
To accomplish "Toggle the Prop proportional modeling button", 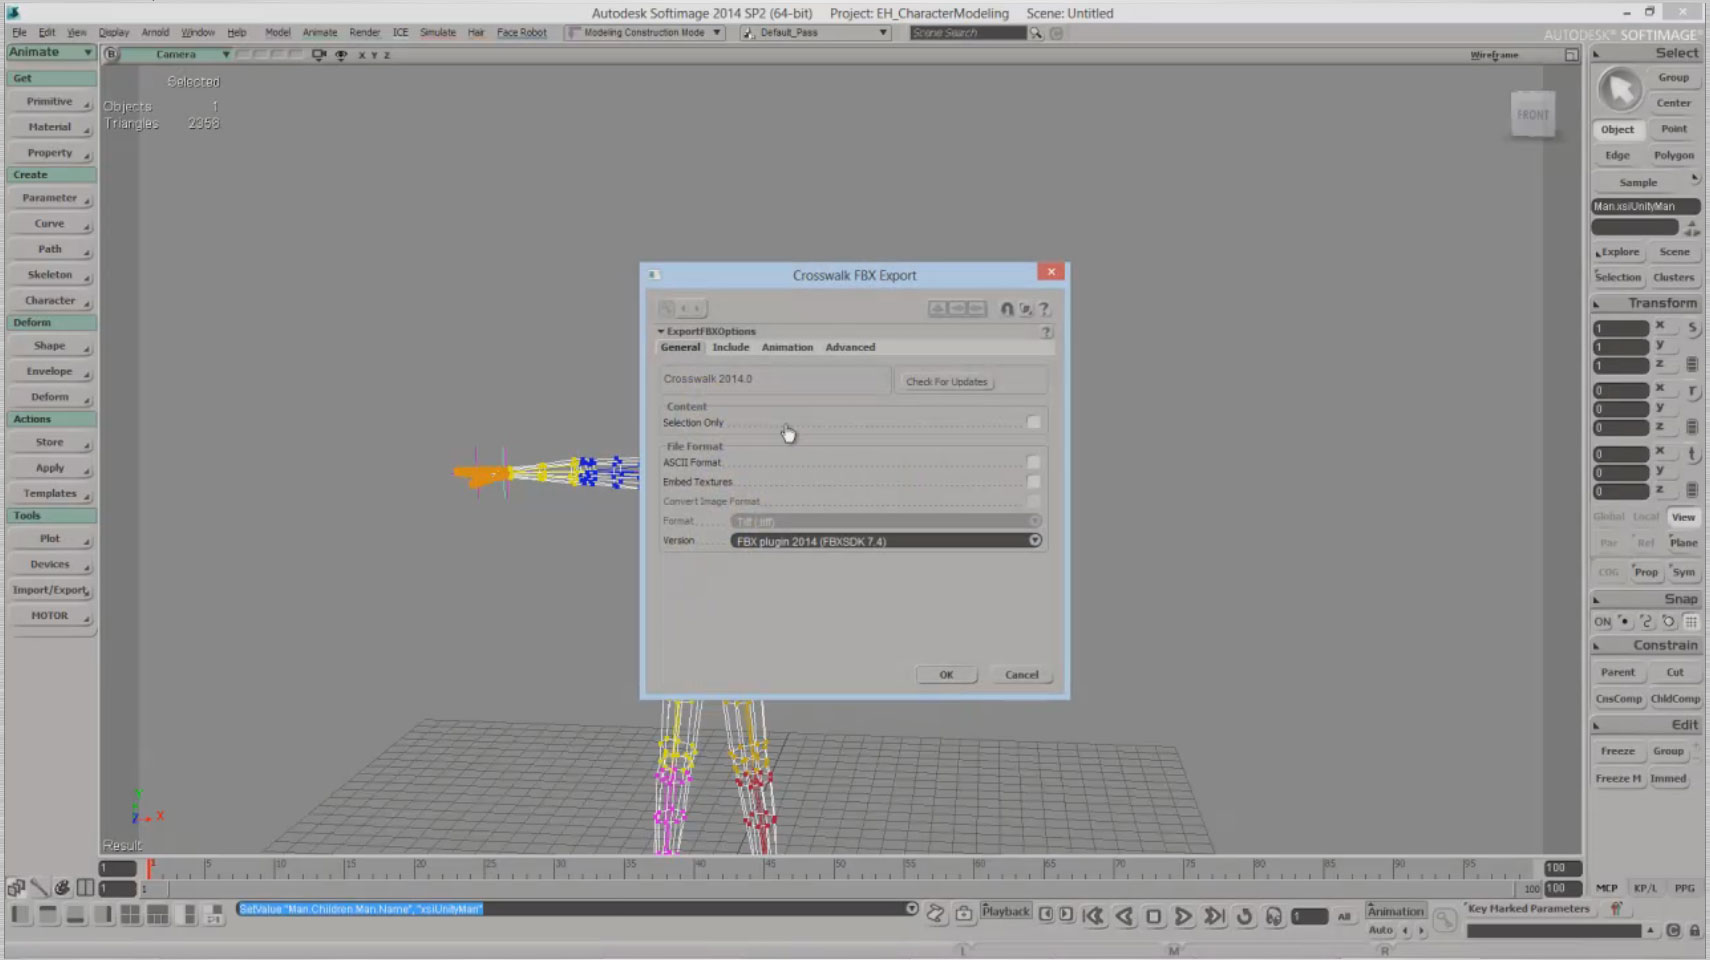I will 1645,572.
